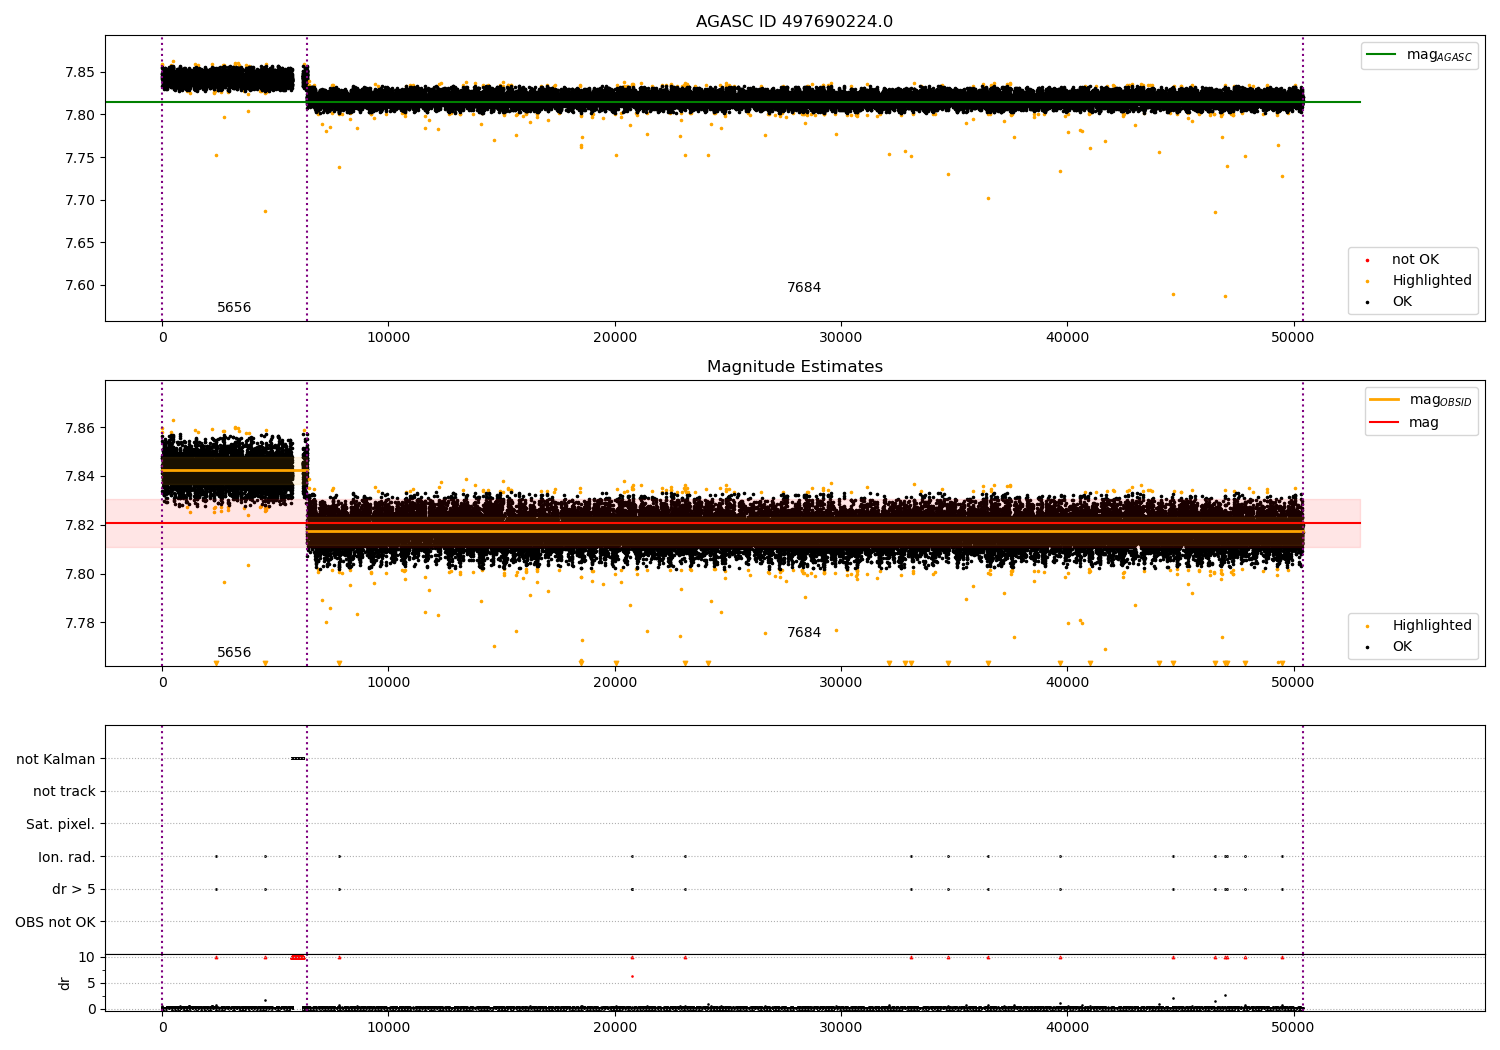Image resolution: width=1500 pixels, height=1050 pixels.
Task: Click the '7684' obsid label in top plot
Action: tap(803, 288)
